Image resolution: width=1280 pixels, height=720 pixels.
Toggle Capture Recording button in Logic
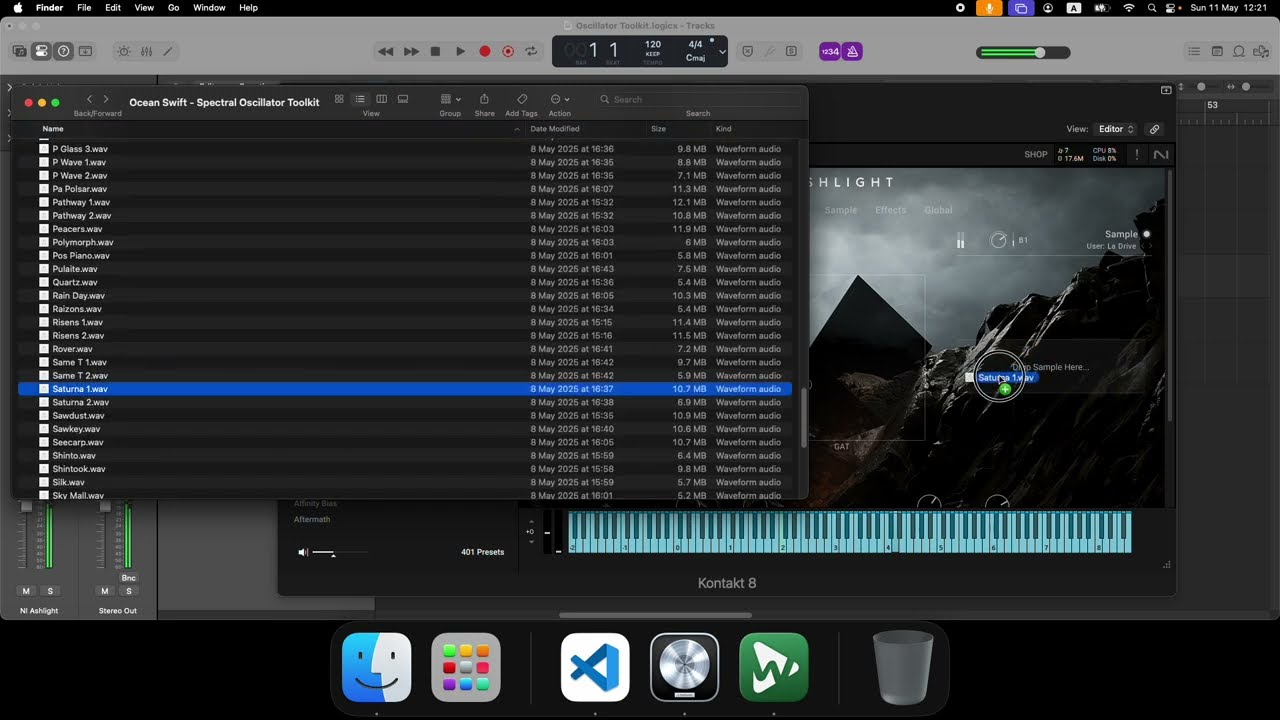(x=508, y=51)
